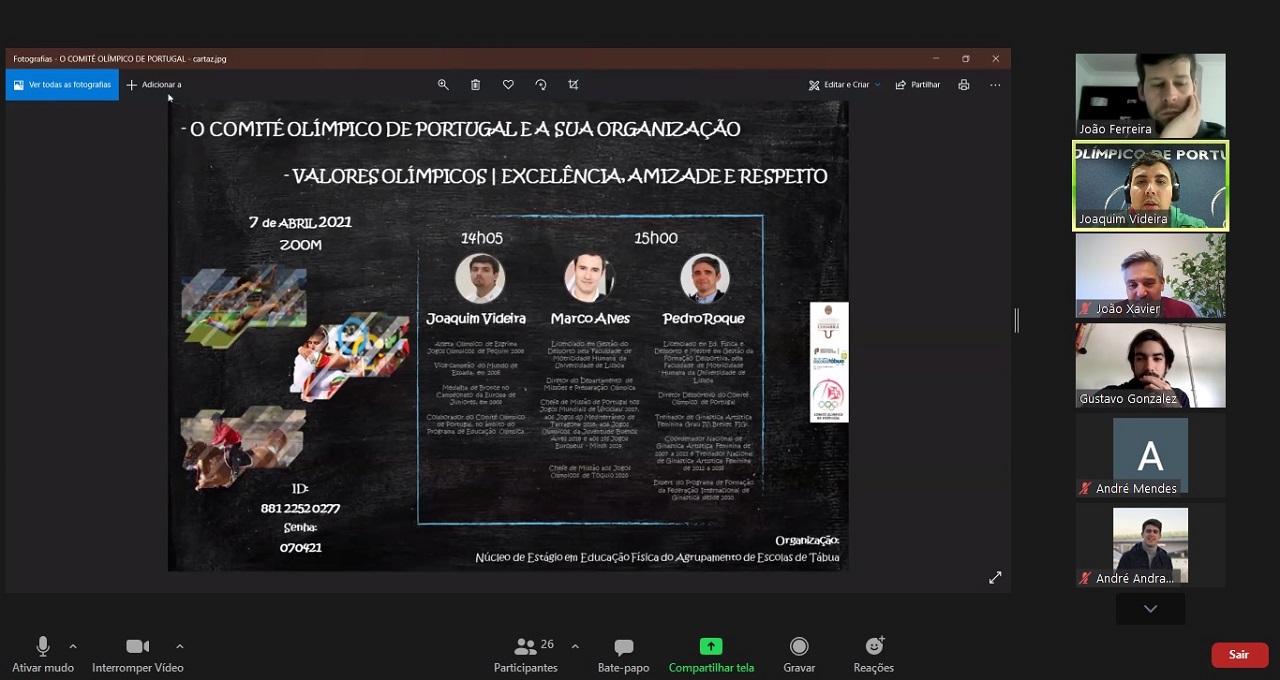Mute microphone with Ativar mudo

(x=43, y=656)
